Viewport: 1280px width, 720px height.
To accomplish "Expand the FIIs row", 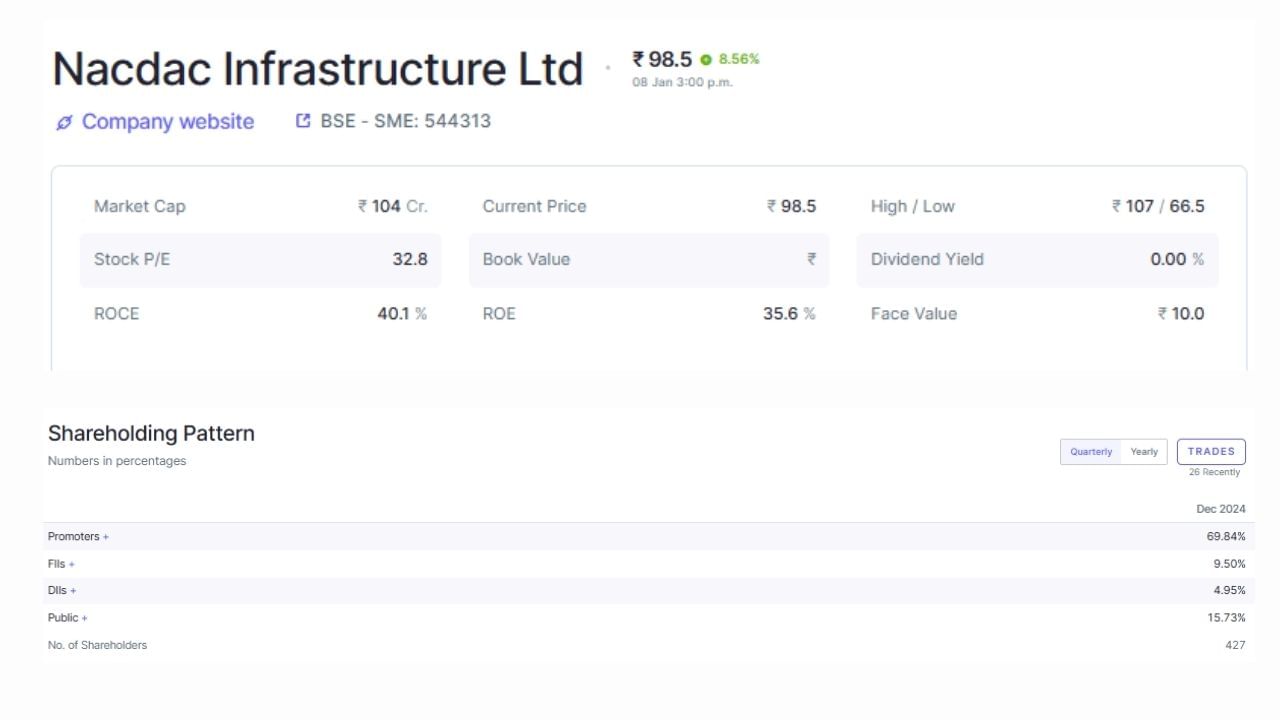I will 61,564.
